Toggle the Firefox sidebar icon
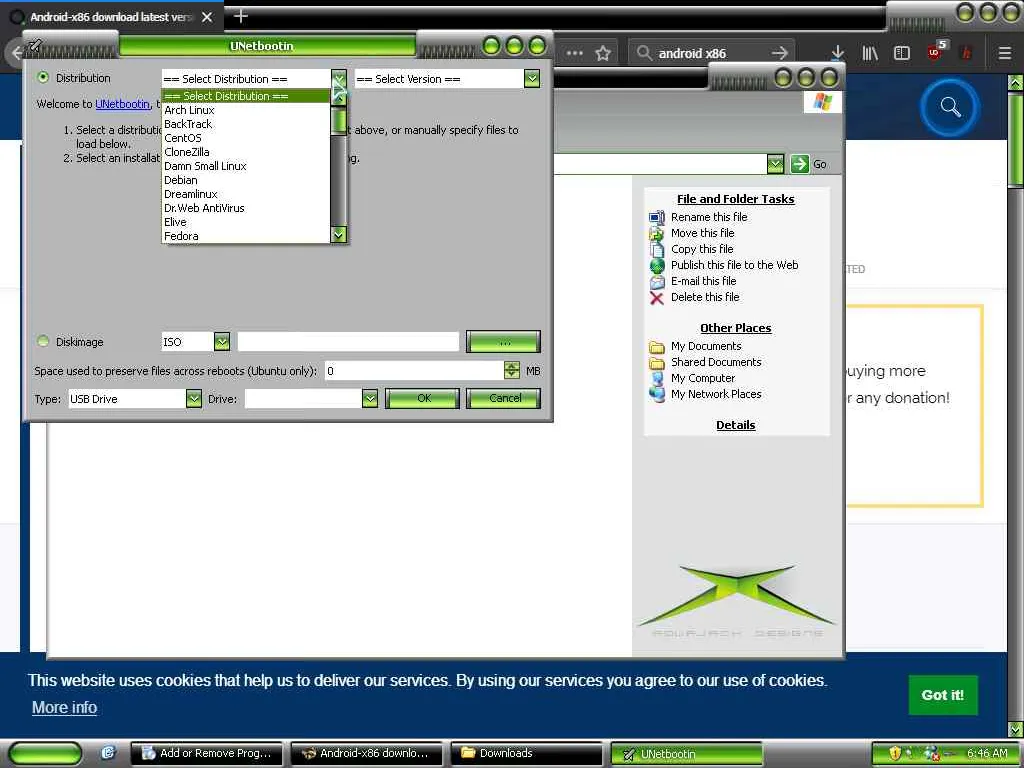 901,53
